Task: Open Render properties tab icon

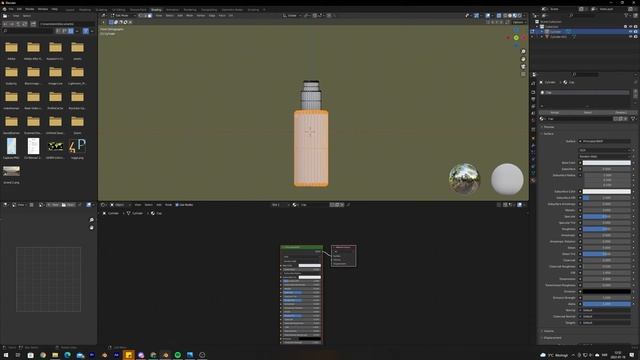Action: pyautogui.click(x=533, y=92)
